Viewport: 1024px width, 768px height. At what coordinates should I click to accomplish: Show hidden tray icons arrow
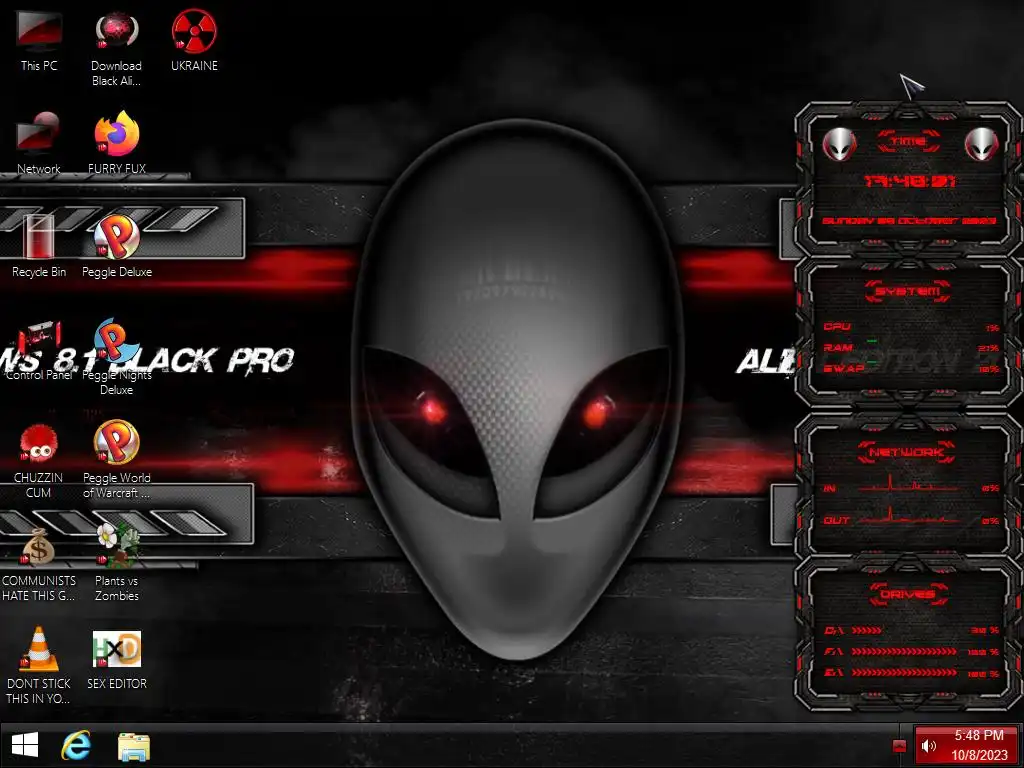899,746
